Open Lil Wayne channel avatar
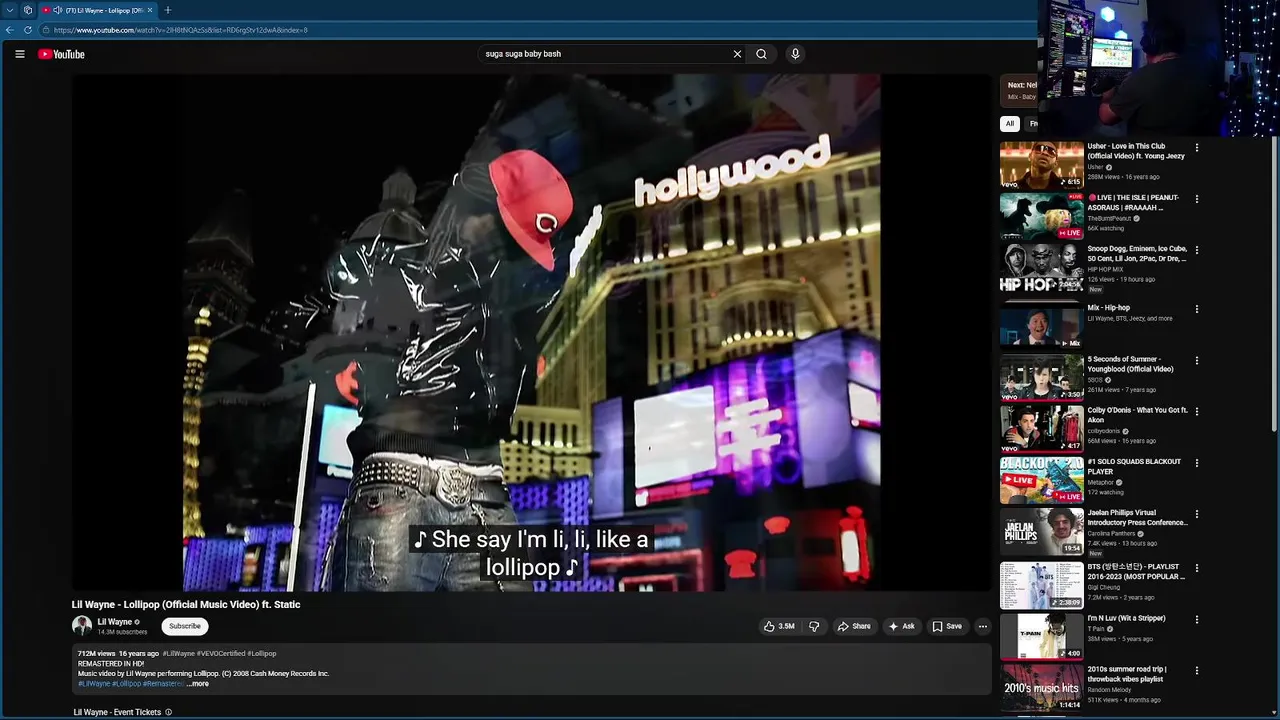Image resolution: width=1280 pixels, height=720 pixels. point(82,626)
